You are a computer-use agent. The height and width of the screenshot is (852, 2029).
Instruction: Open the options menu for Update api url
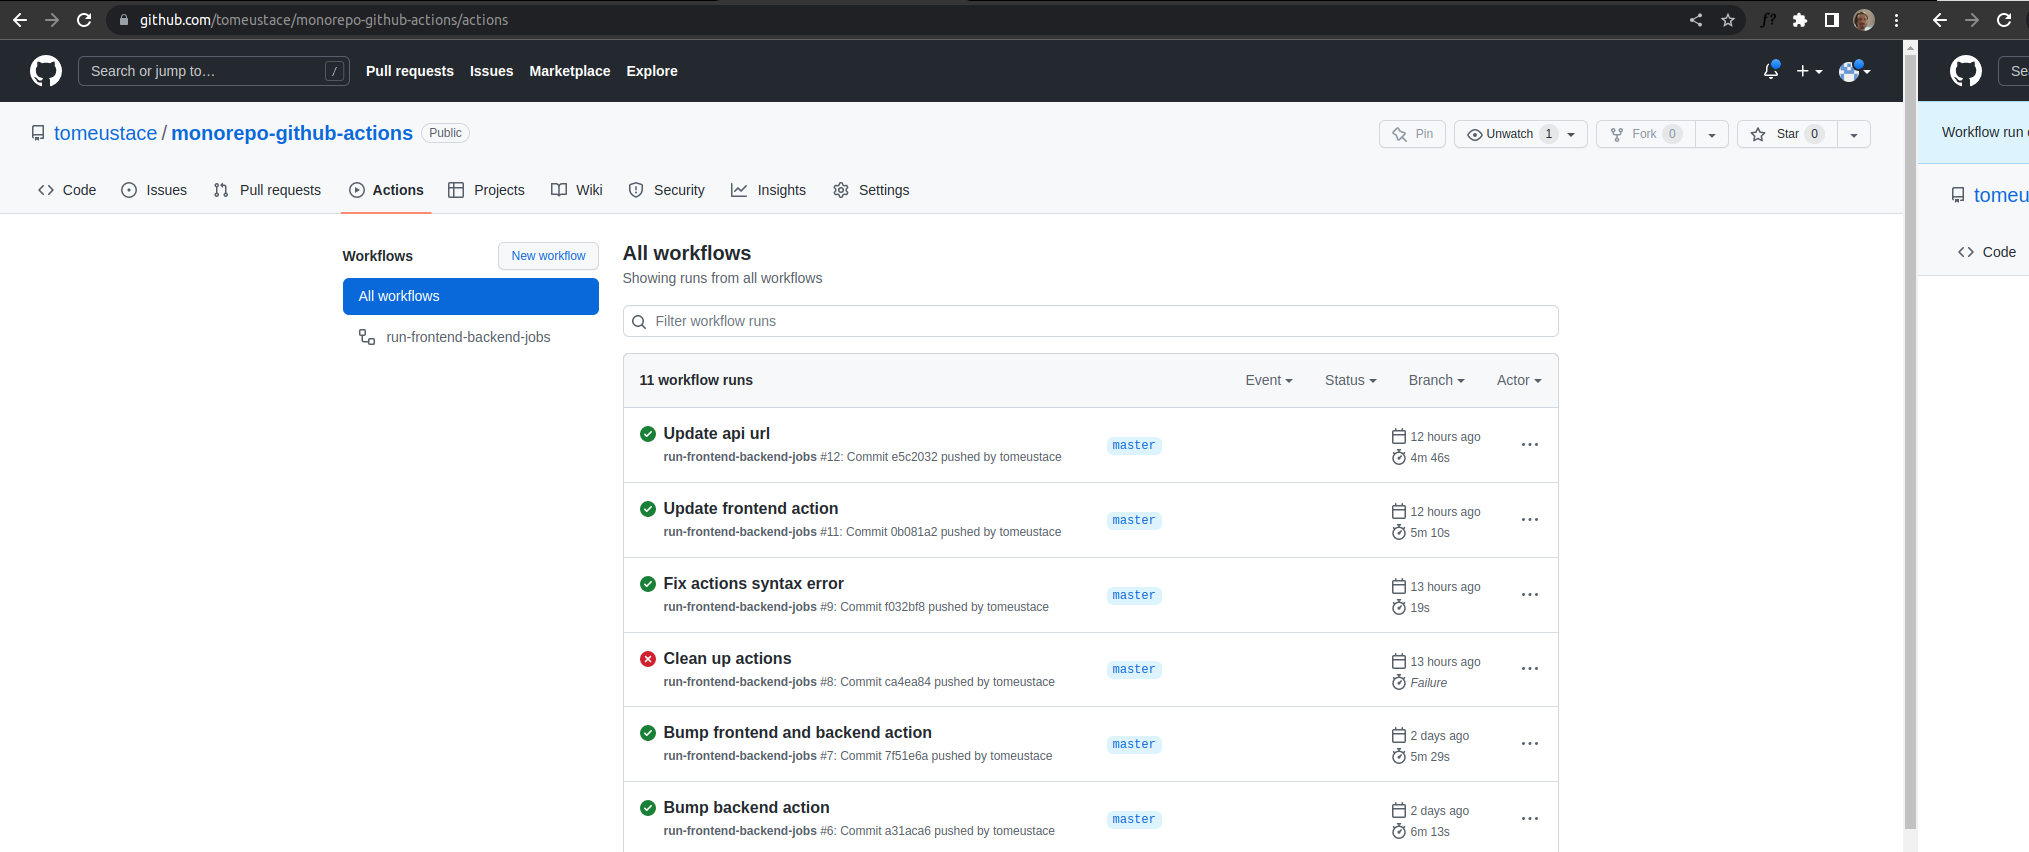click(1530, 445)
